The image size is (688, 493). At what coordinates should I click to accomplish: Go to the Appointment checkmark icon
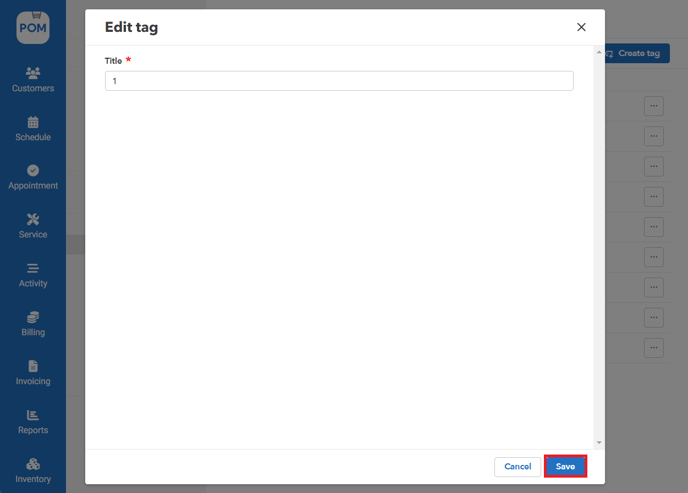(33, 170)
